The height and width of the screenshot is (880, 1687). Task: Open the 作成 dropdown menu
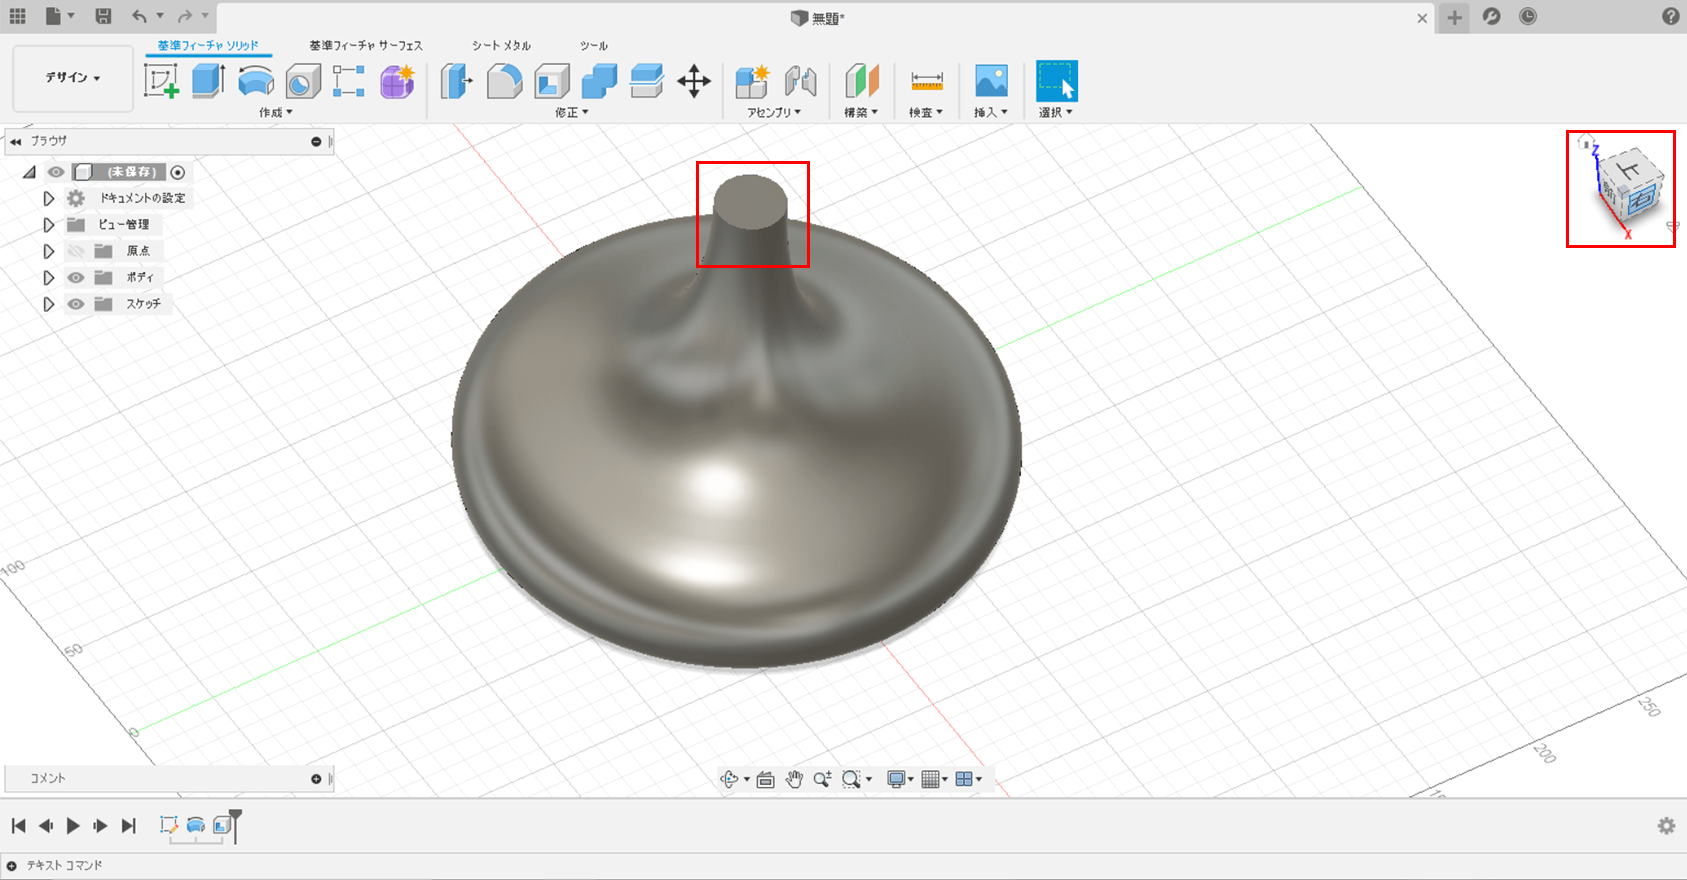[x=276, y=113]
